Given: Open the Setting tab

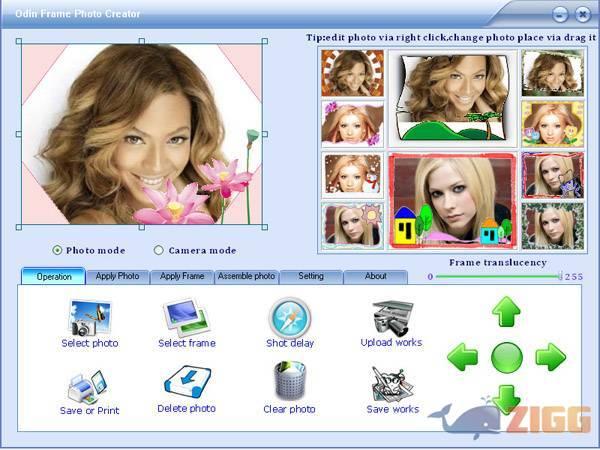Looking at the screenshot, I should tap(311, 276).
